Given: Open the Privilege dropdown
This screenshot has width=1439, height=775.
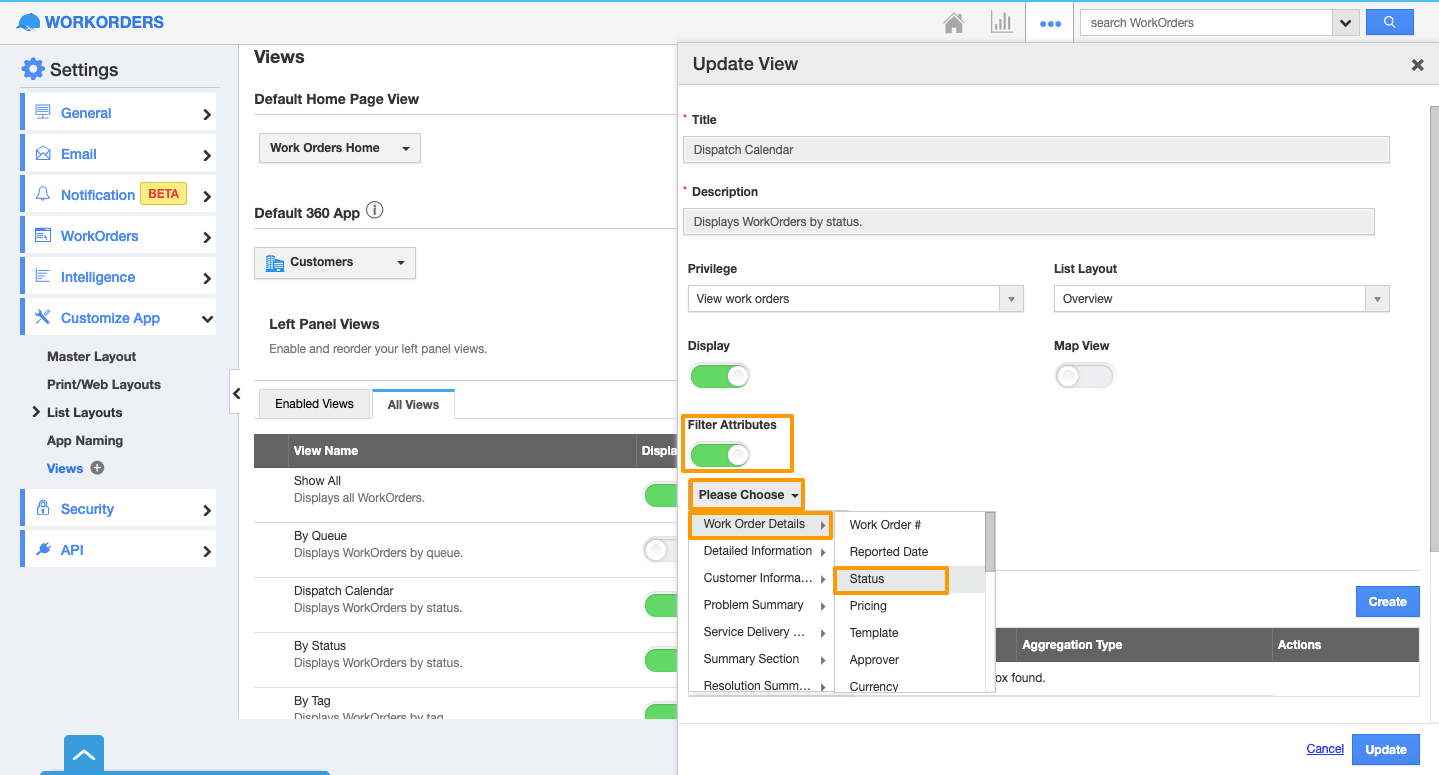Looking at the screenshot, I should point(855,299).
